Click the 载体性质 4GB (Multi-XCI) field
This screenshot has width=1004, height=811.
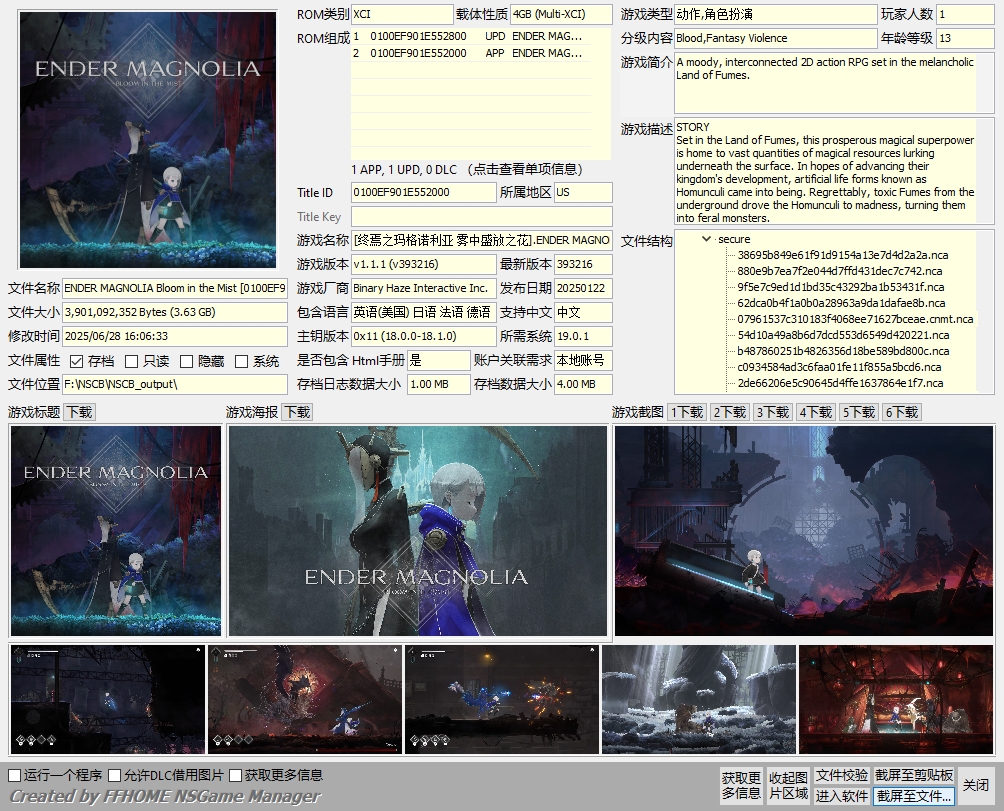tap(561, 14)
